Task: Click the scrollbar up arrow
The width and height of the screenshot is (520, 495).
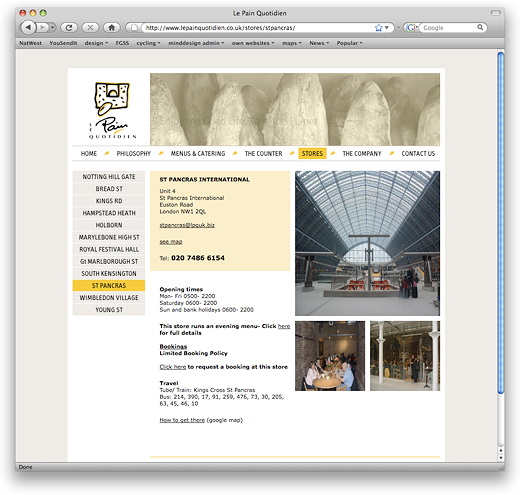Action: coord(501,450)
